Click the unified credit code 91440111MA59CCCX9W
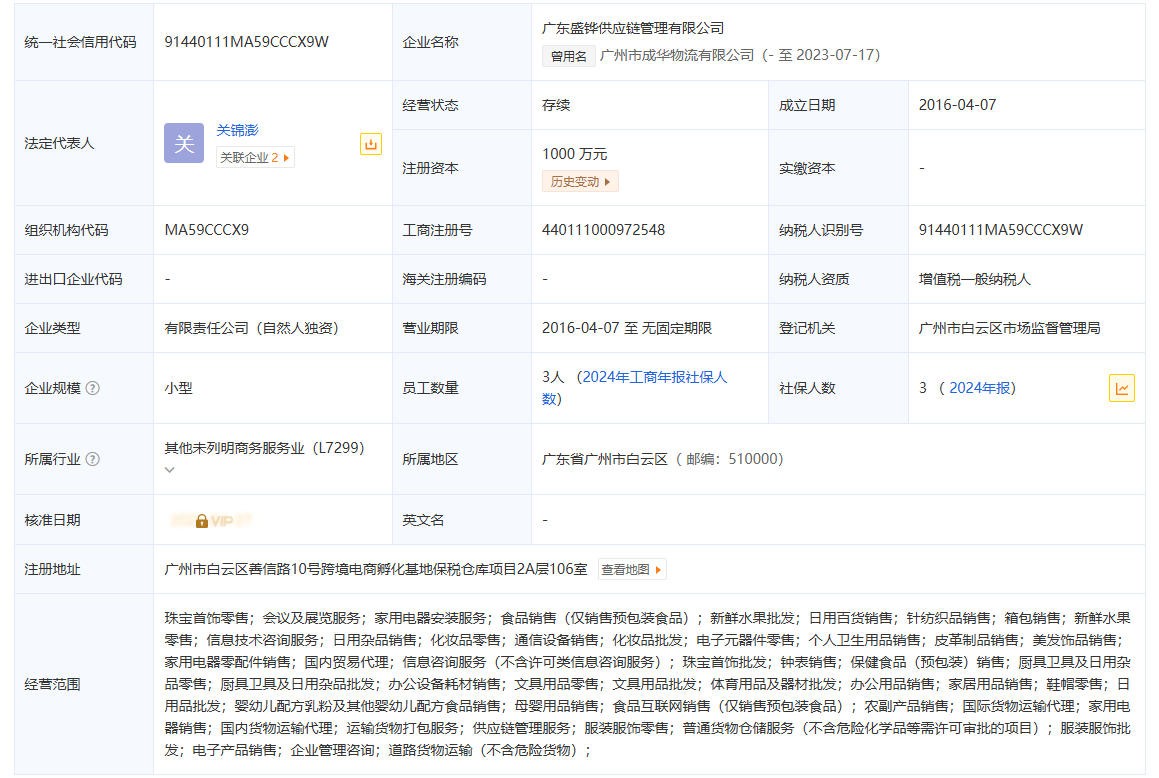 246,42
